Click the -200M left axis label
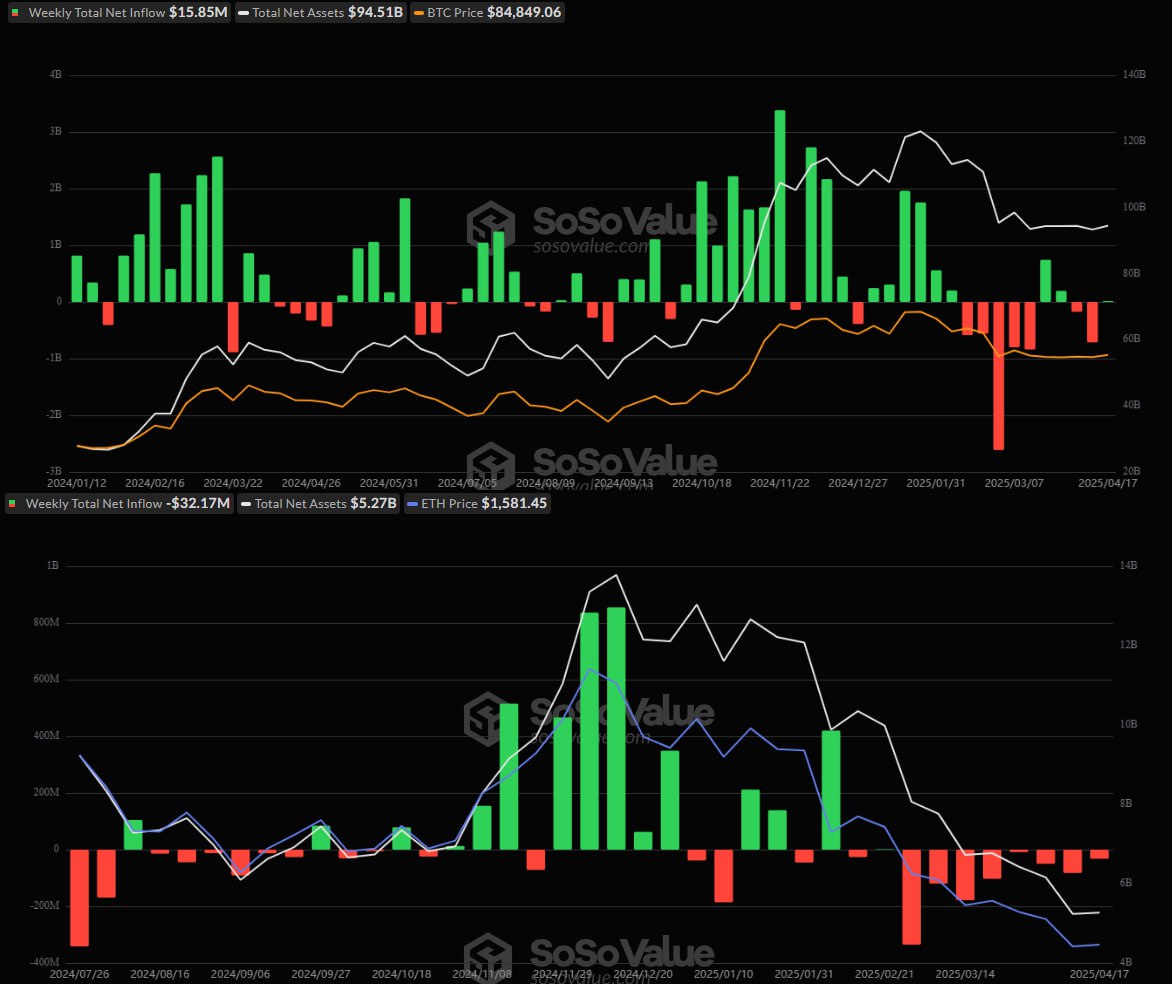1172x984 pixels. click(44, 905)
